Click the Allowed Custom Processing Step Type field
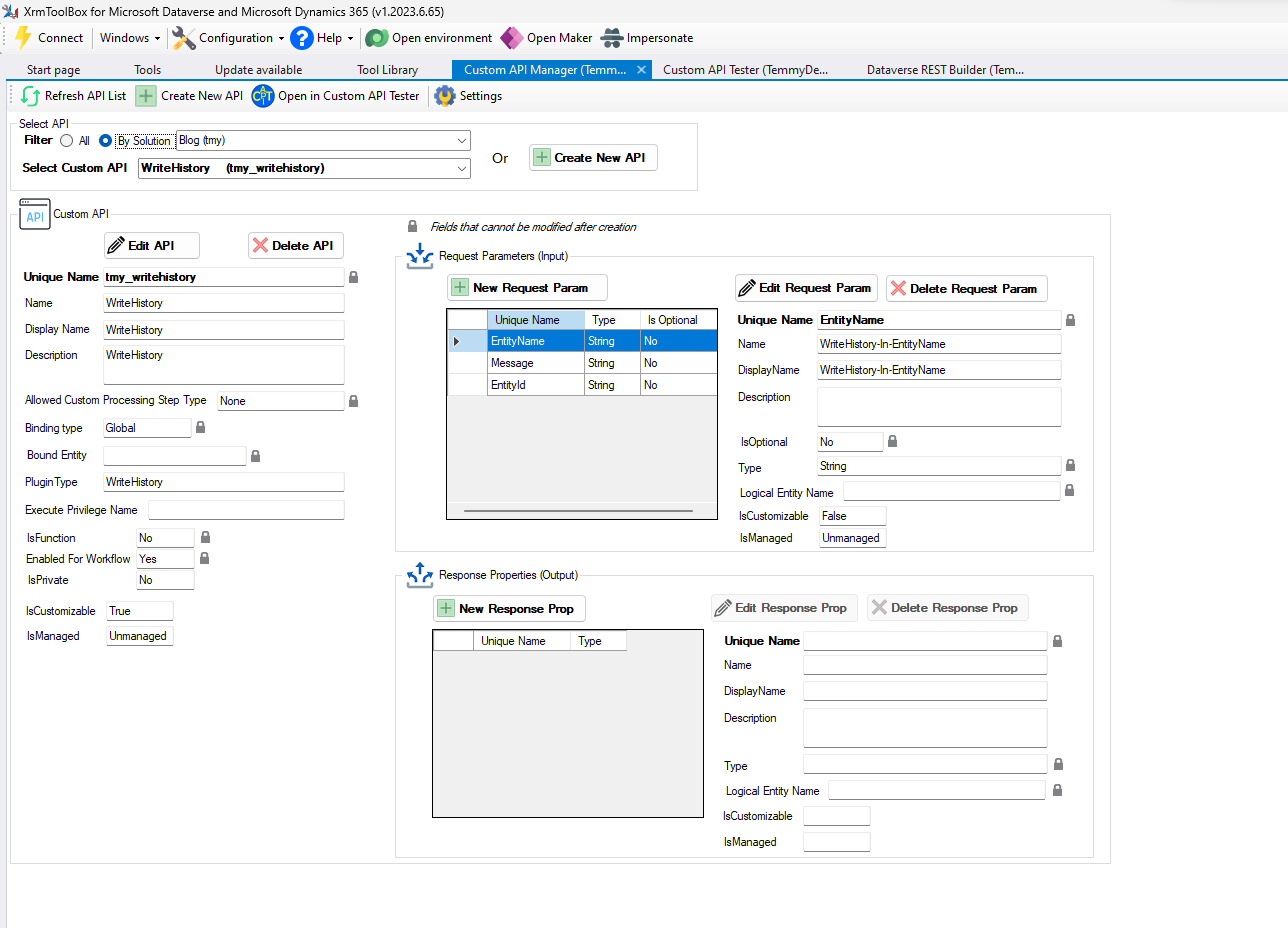This screenshot has width=1288, height=928. click(281, 401)
